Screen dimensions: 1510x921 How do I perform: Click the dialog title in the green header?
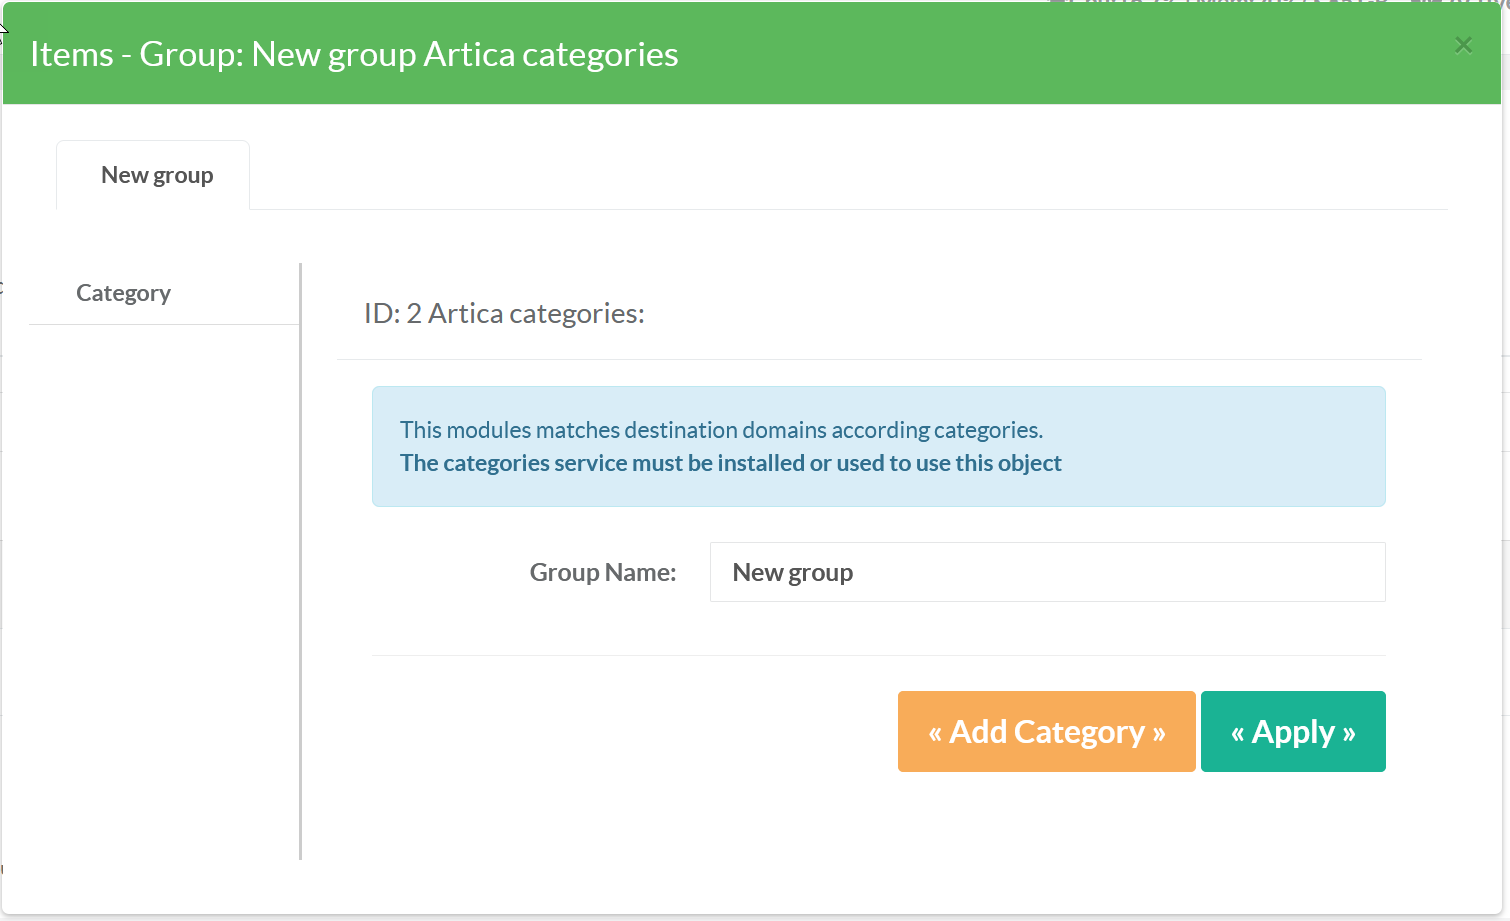[x=354, y=54]
